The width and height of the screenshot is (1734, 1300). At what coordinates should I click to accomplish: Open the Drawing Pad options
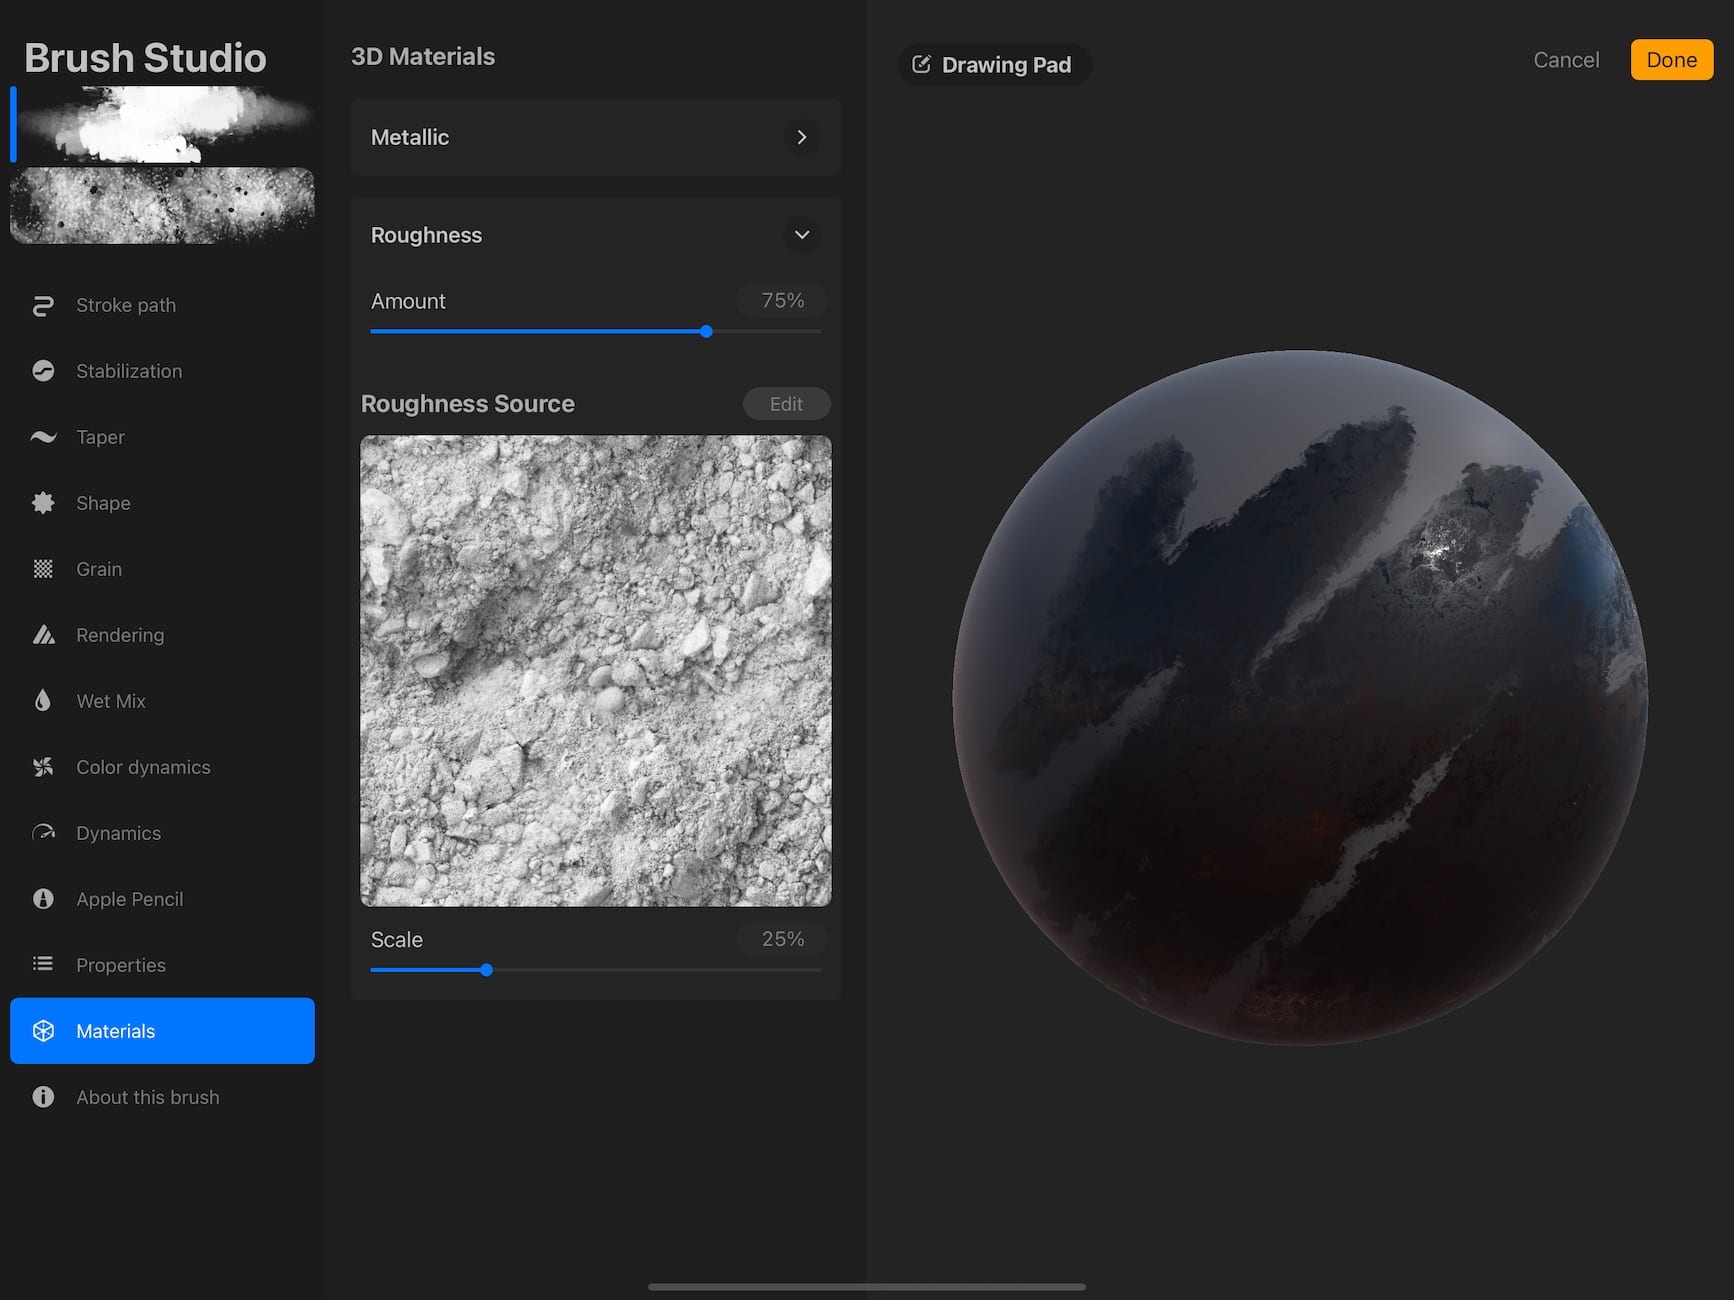(x=994, y=65)
